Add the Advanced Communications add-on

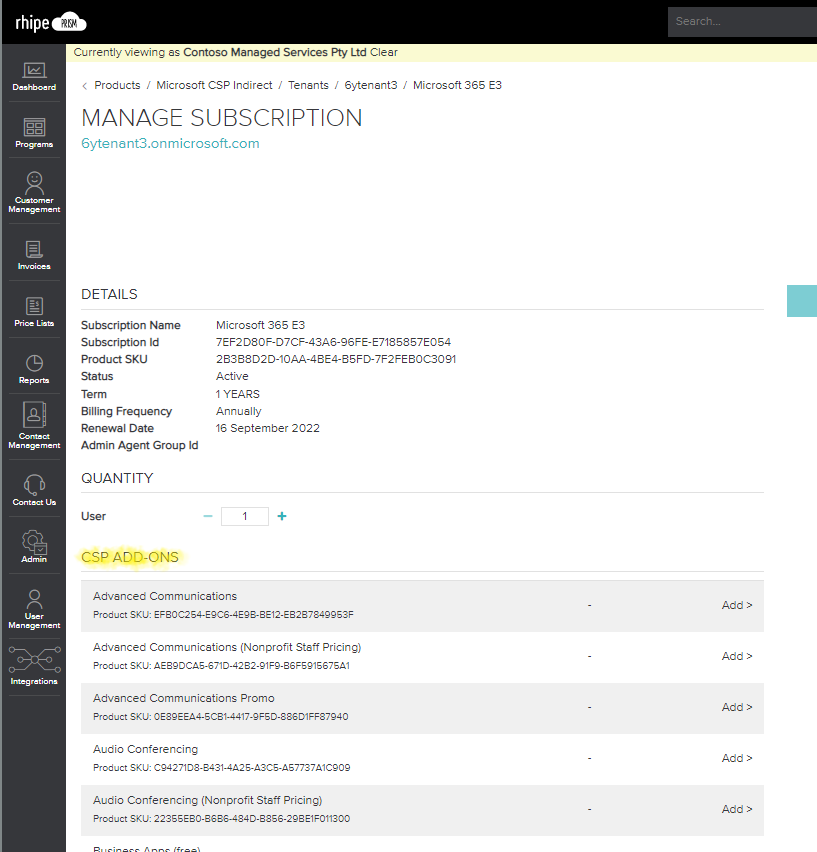point(737,605)
